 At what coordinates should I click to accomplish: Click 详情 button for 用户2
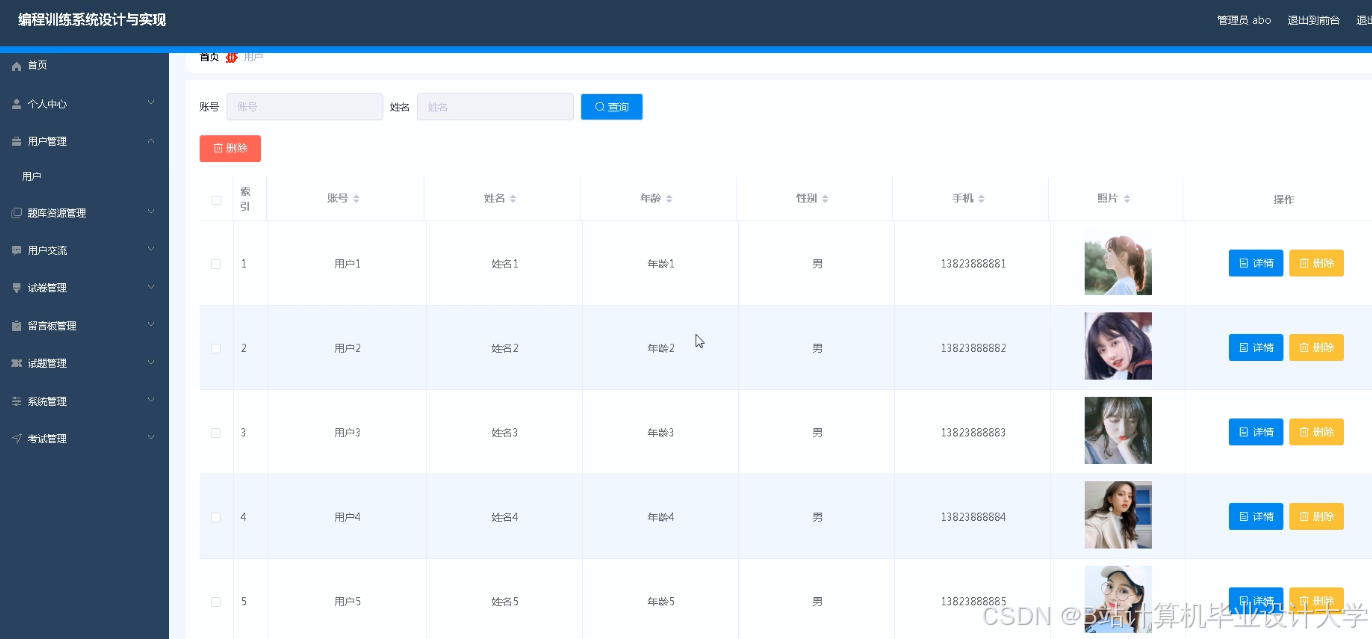click(x=1256, y=347)
